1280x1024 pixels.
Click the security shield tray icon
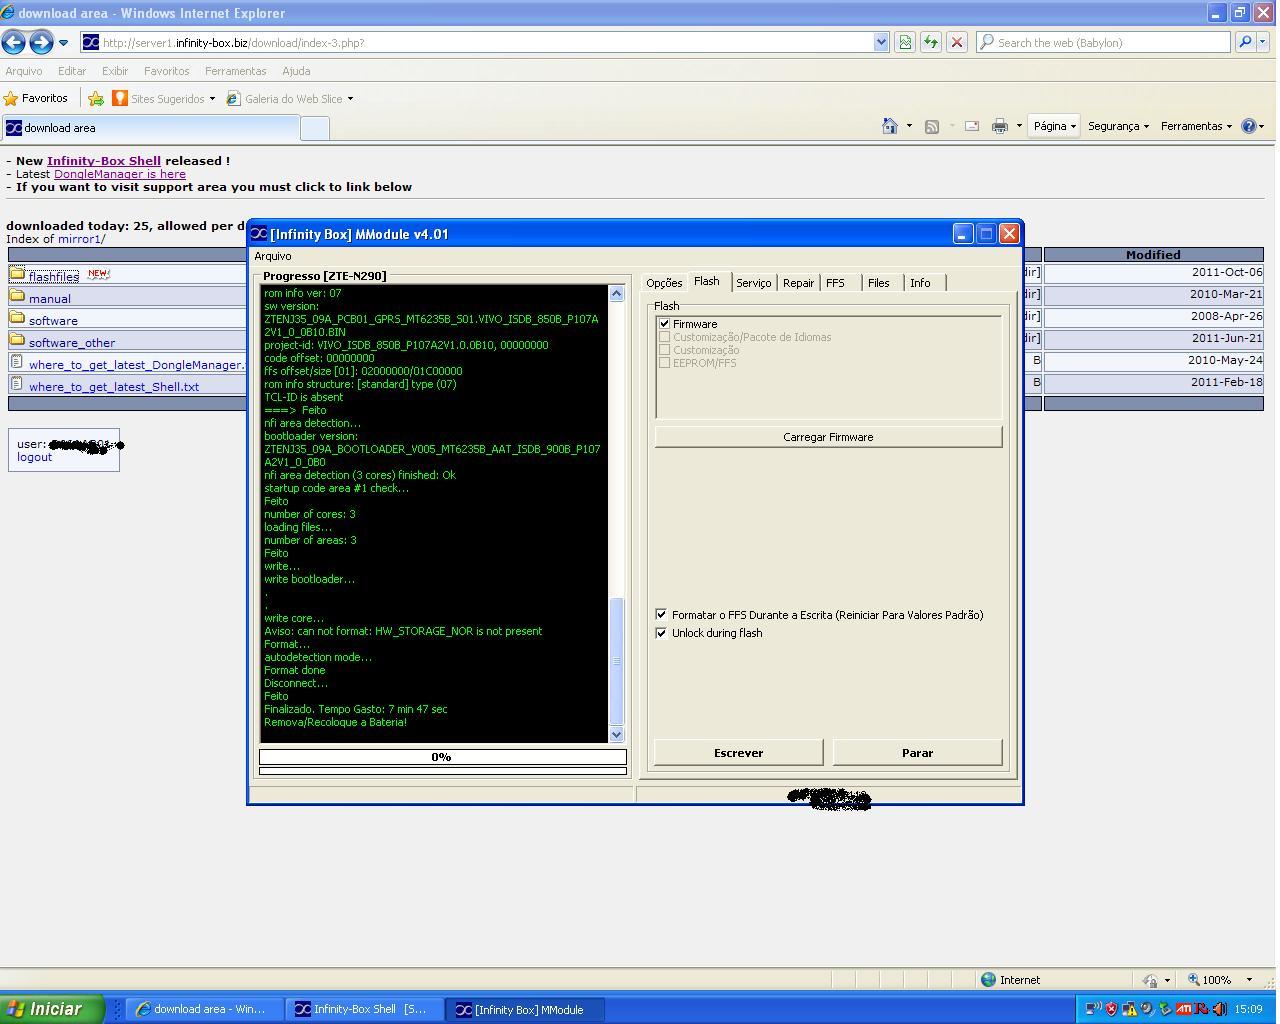tap(1111, 1009)
